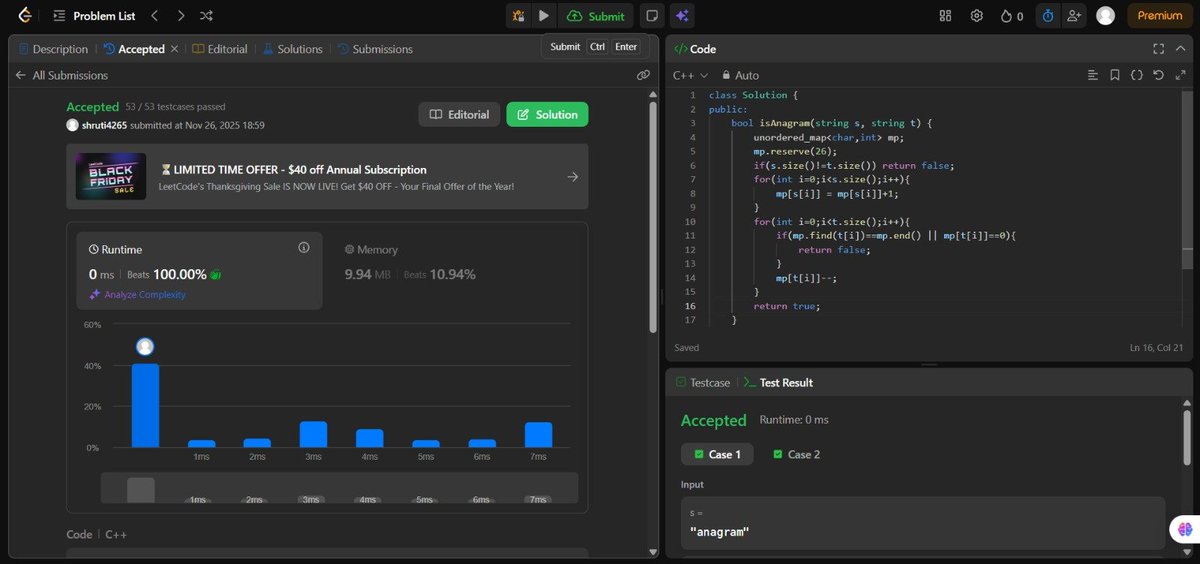Pick a random problem shuffle icon
The height and width of the screenshot is (564, 1200).
pyautogui.click(x=206, y=16)
